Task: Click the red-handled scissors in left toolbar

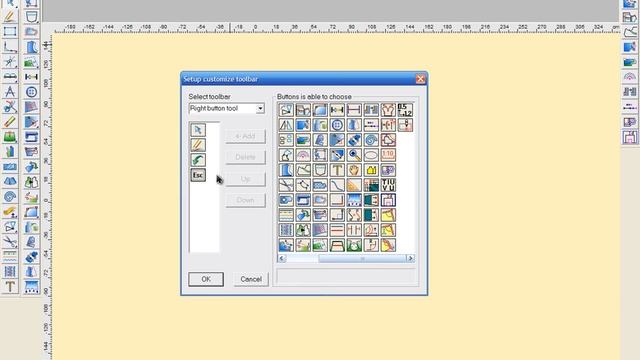Action: (x=10, y=107)
